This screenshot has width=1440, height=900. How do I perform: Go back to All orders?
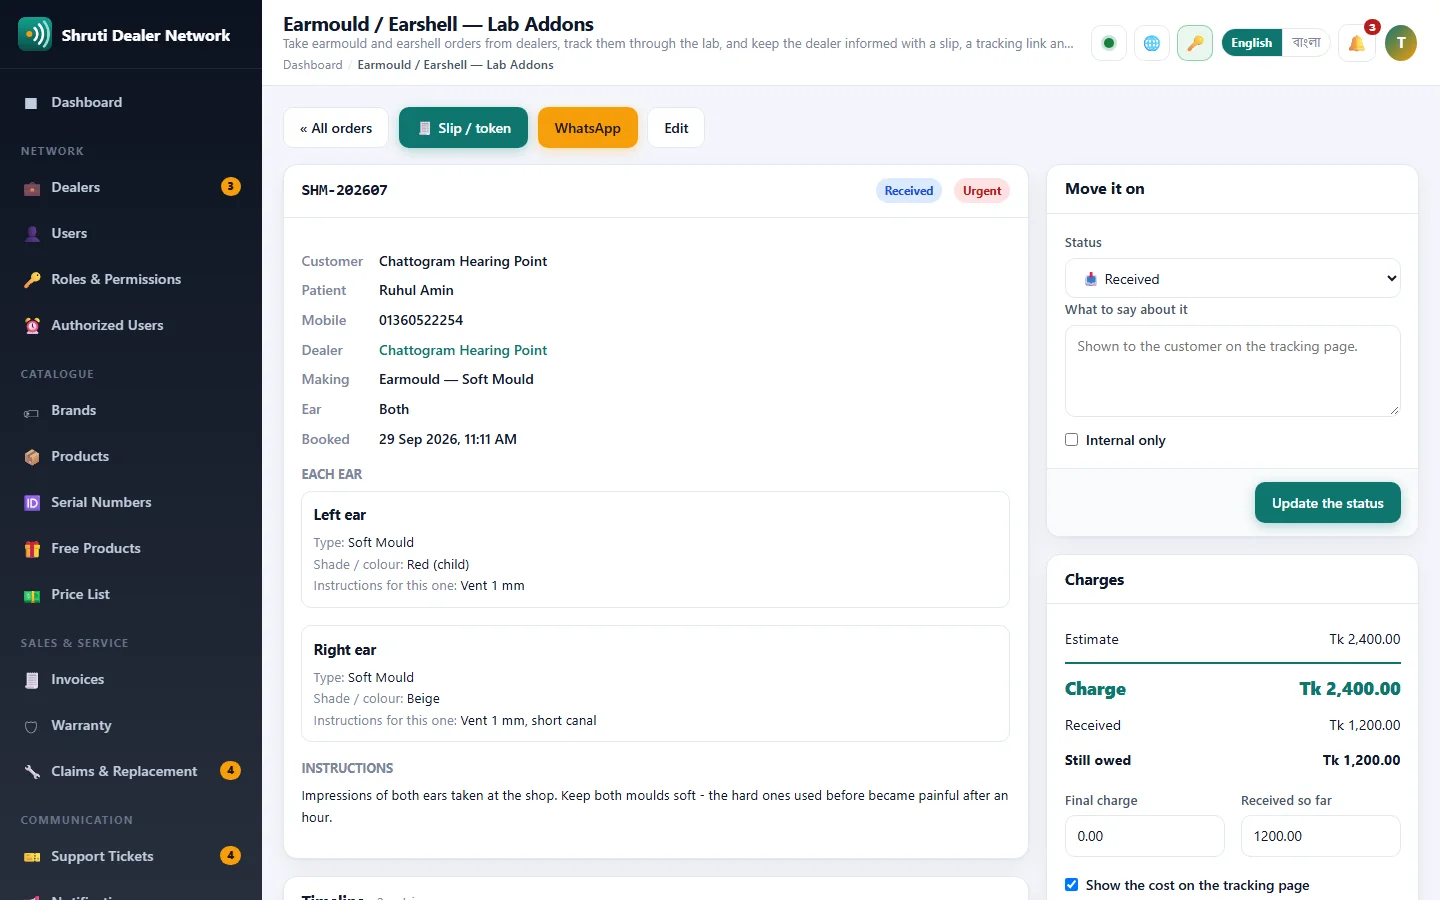336,128
